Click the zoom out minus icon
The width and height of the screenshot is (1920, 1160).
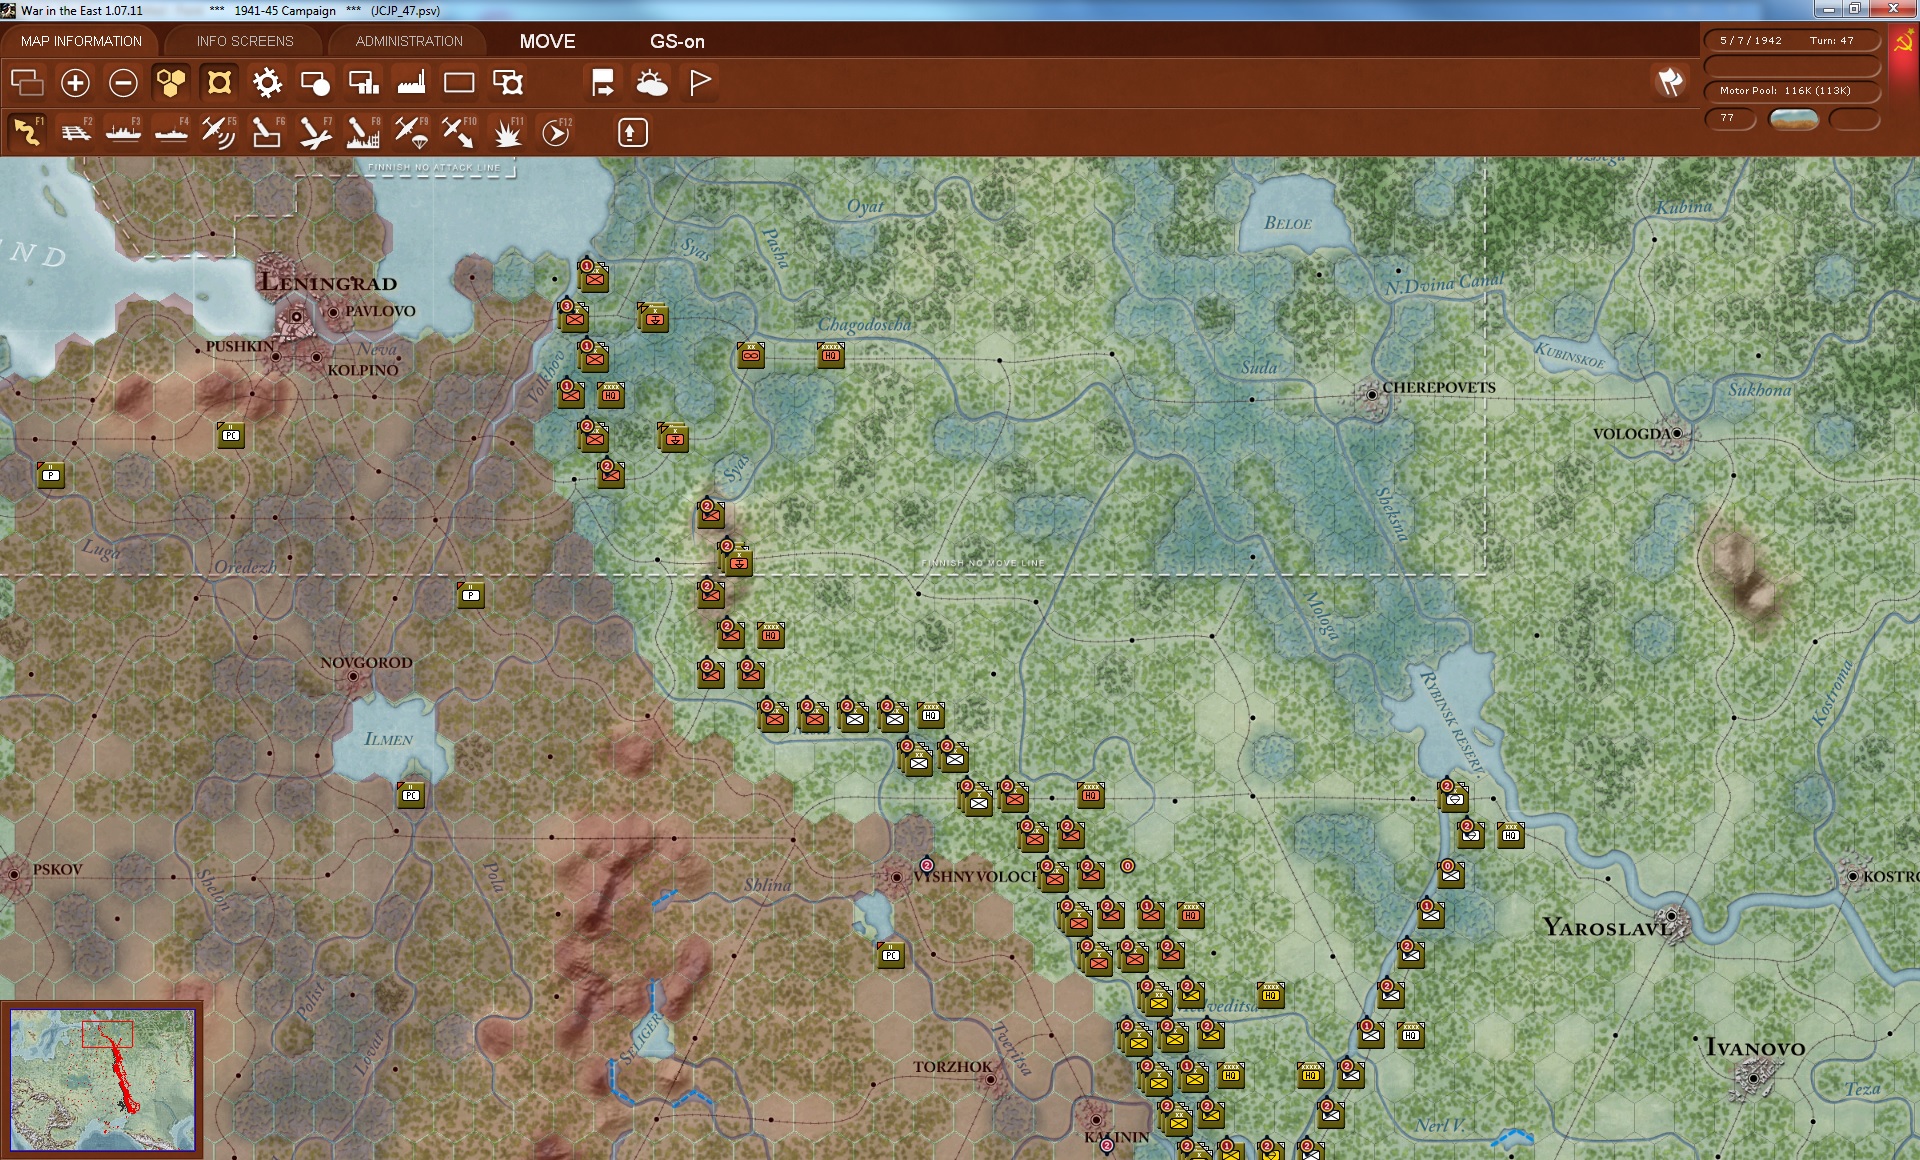(123, 83)
